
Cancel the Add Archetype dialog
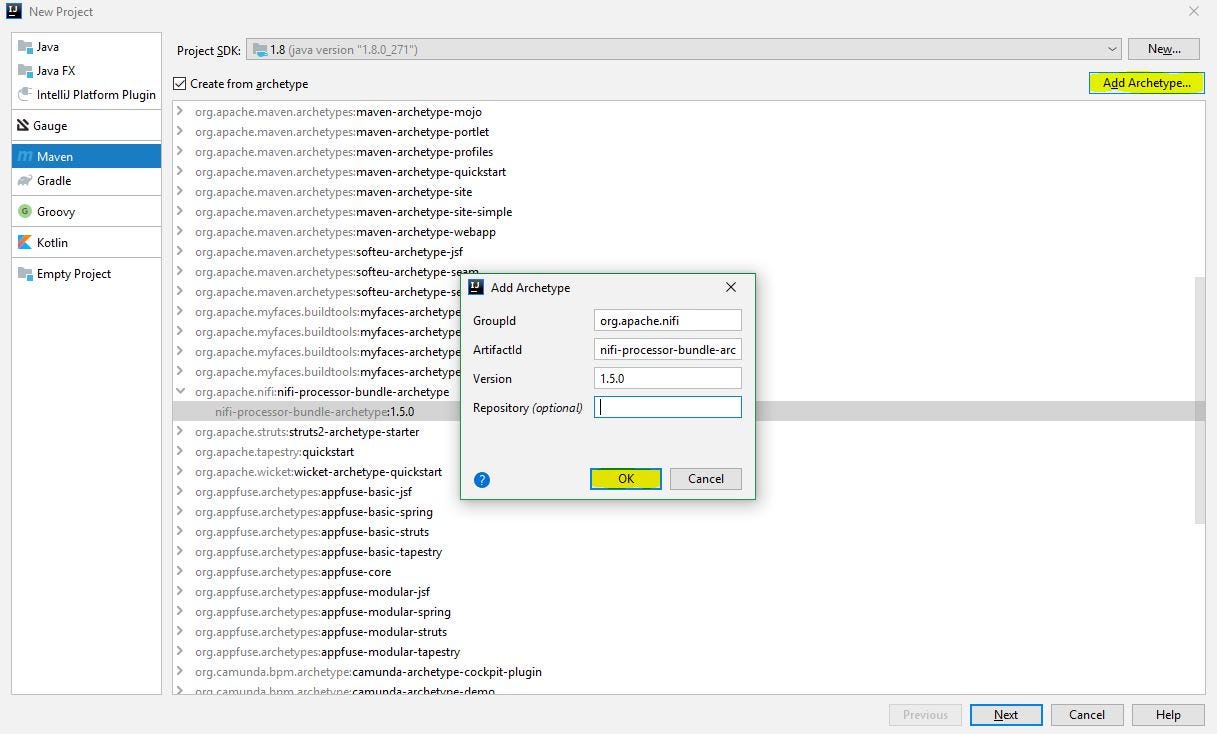coord(706,479)
